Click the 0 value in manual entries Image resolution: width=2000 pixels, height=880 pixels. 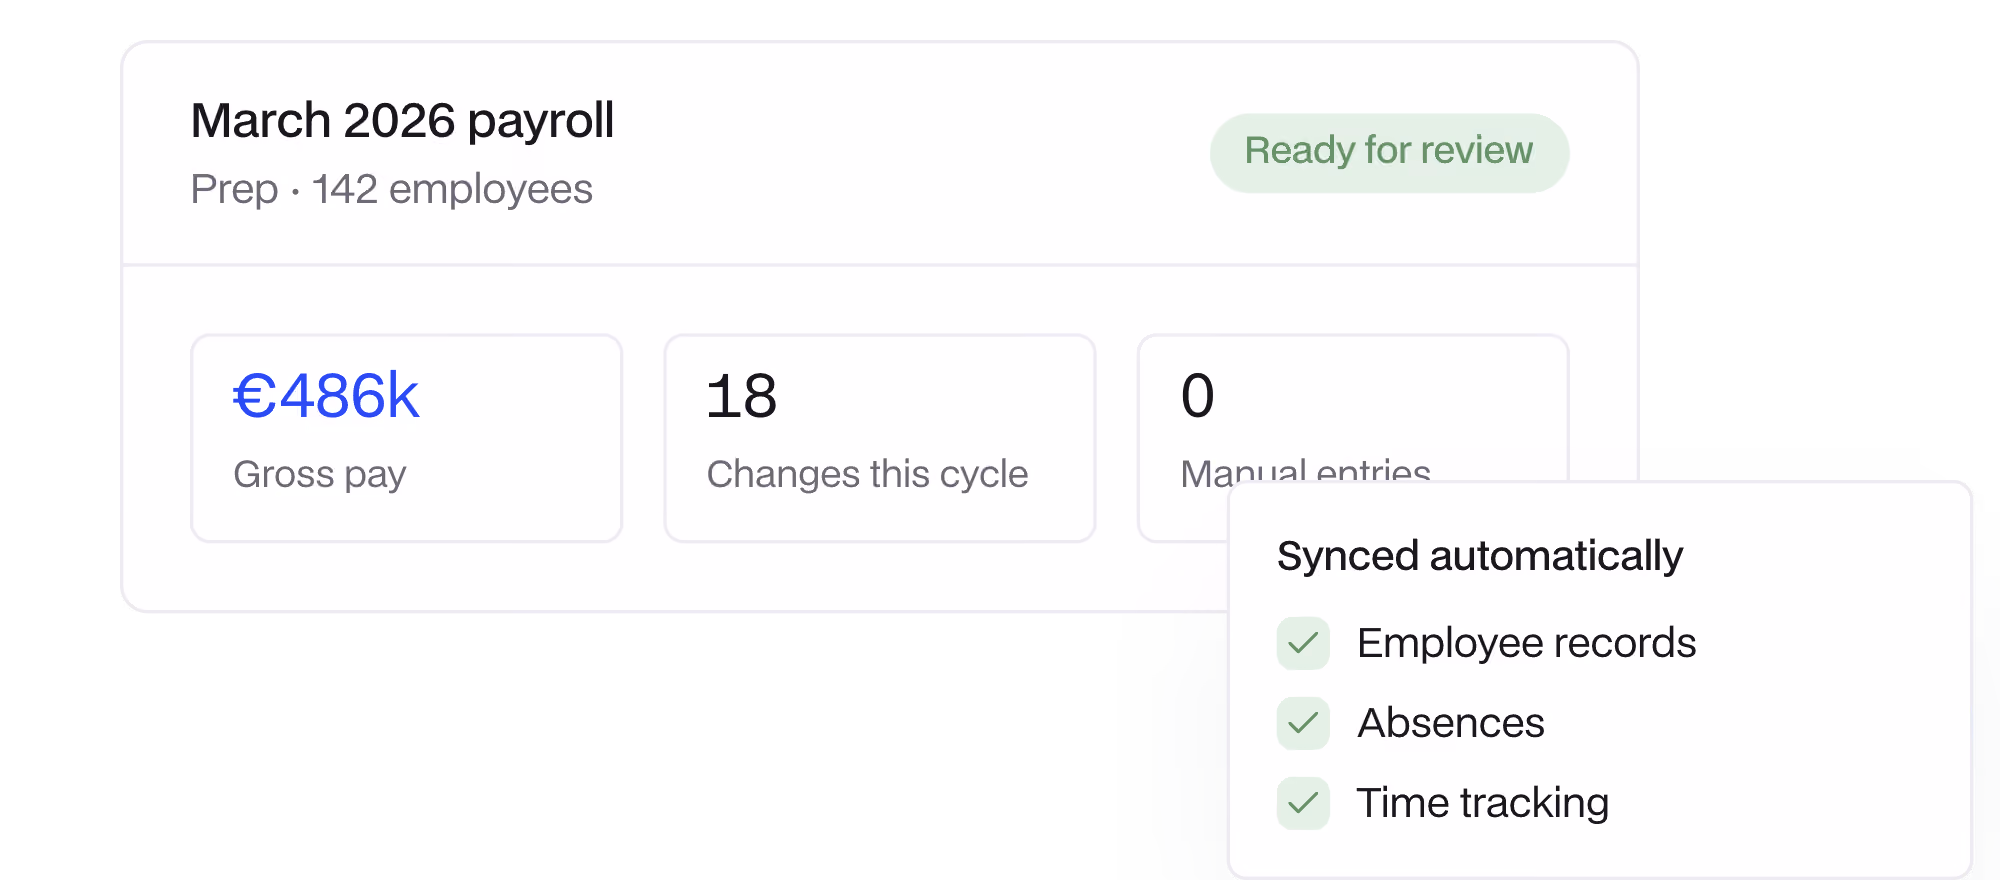(x=1197, y=396)
